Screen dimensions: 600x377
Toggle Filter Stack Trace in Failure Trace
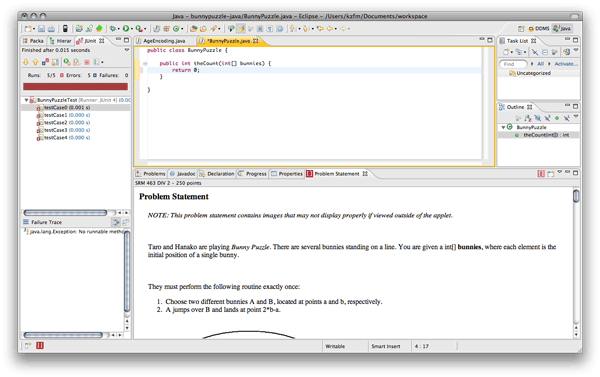pos(116,222)
